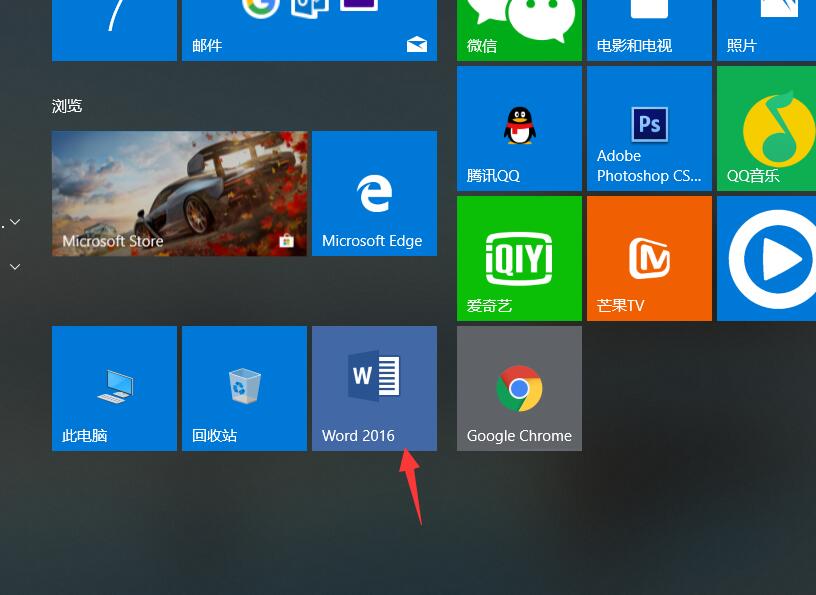Screen dimensions: 816x595
Task: Open the 电影和电视 tile
Action: point(649,30)
